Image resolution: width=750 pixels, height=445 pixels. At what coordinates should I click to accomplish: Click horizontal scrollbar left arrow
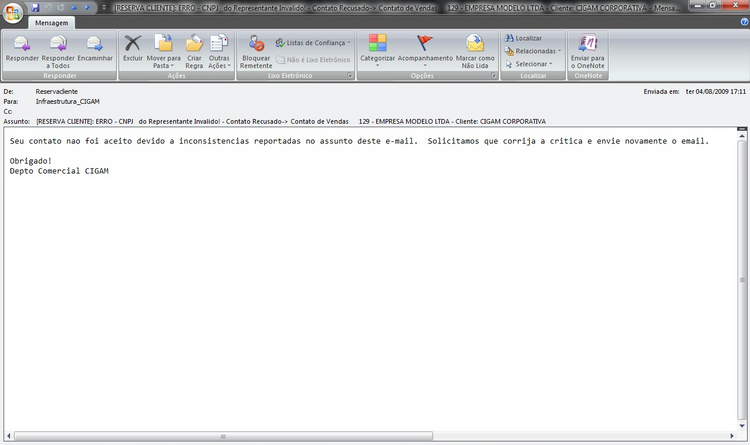(x=8, y=436)
